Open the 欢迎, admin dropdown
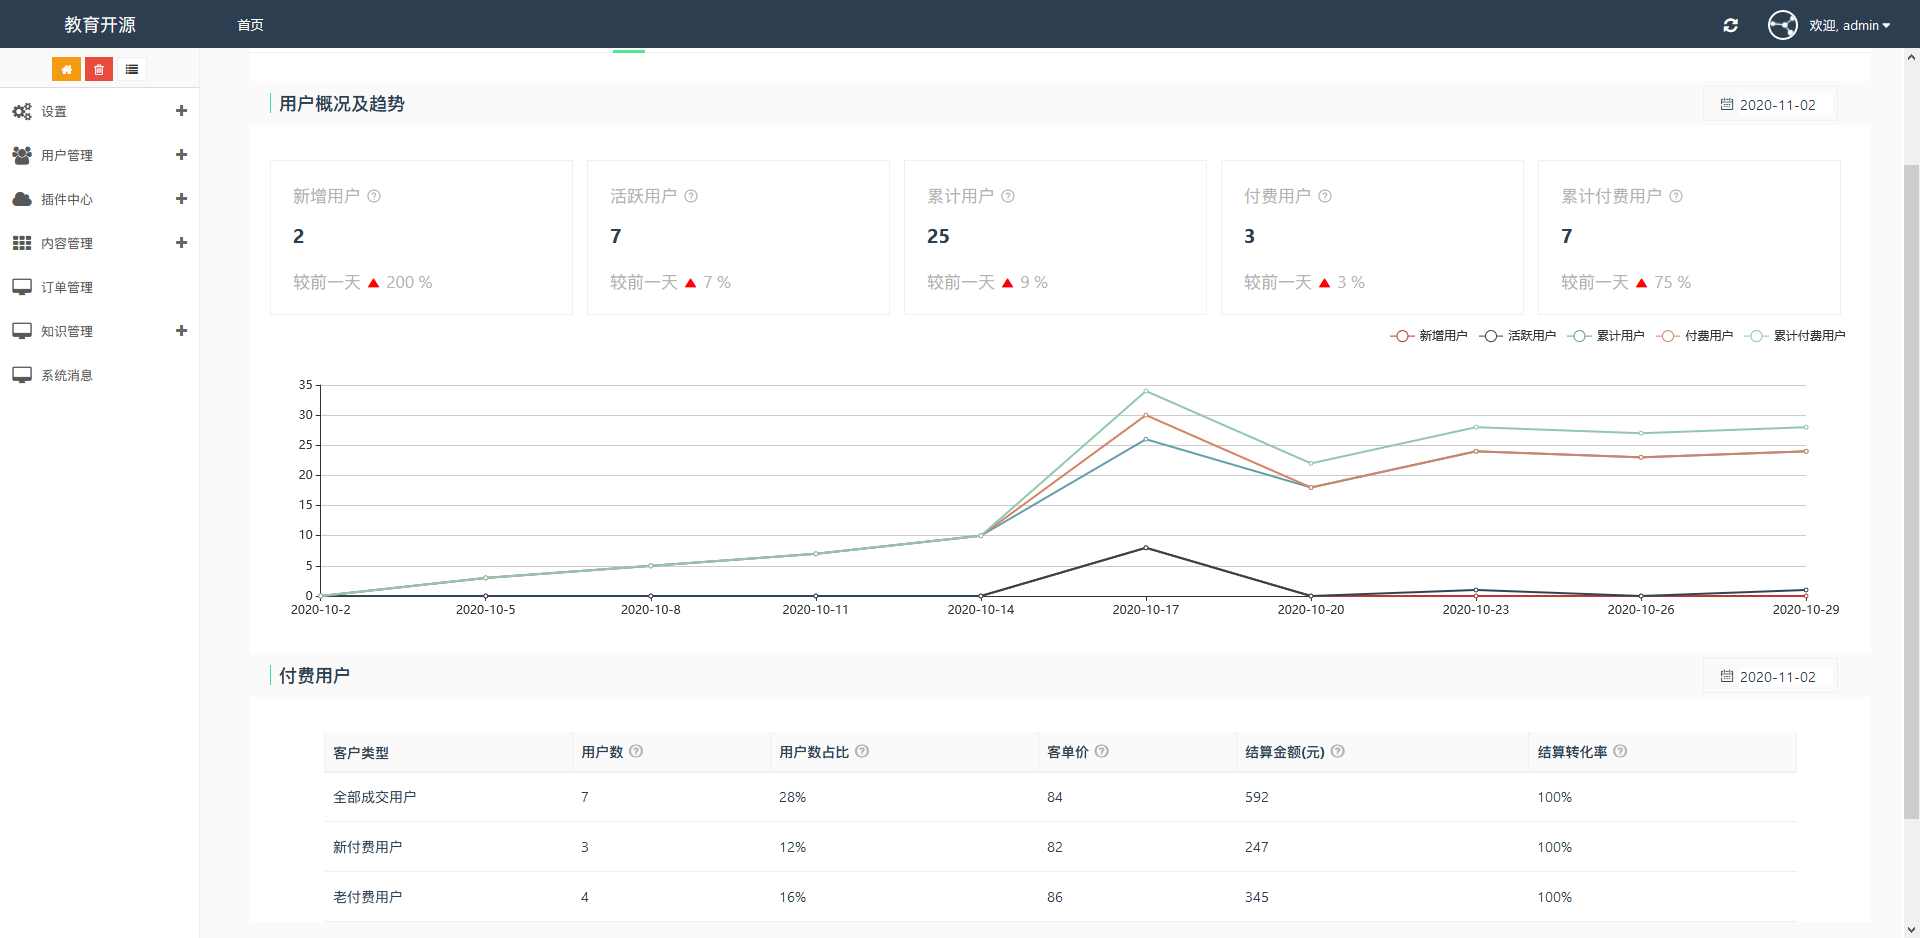The height and width of the screenshot is (938, 1920). [1849, 25]
